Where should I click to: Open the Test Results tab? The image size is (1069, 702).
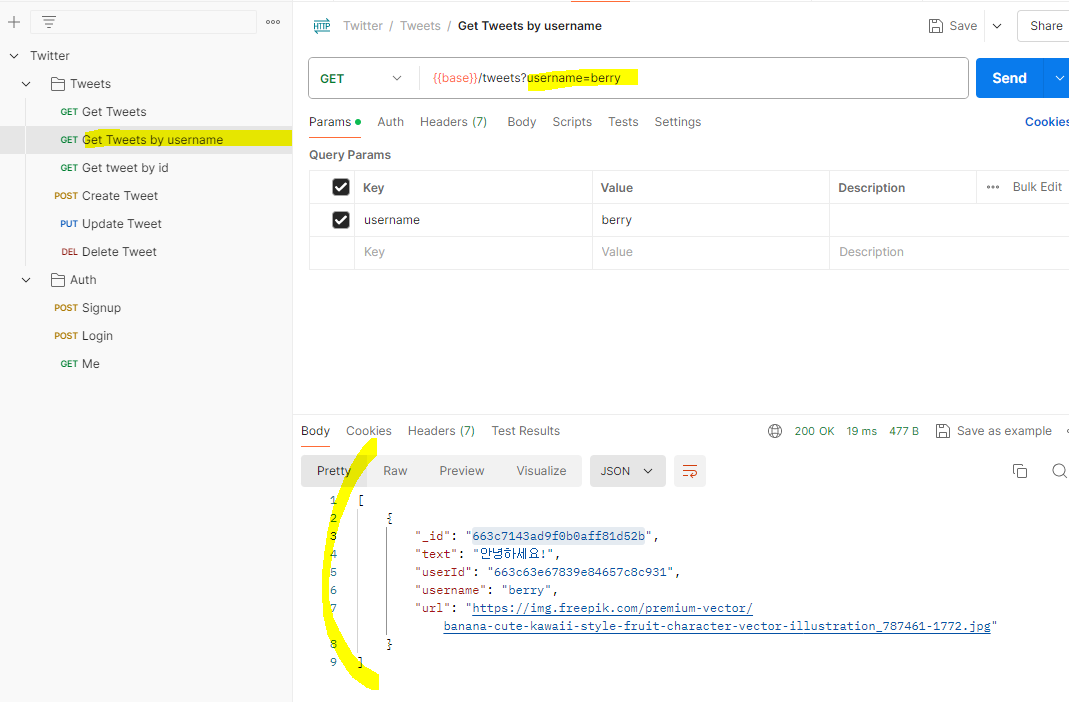point(526,431)
